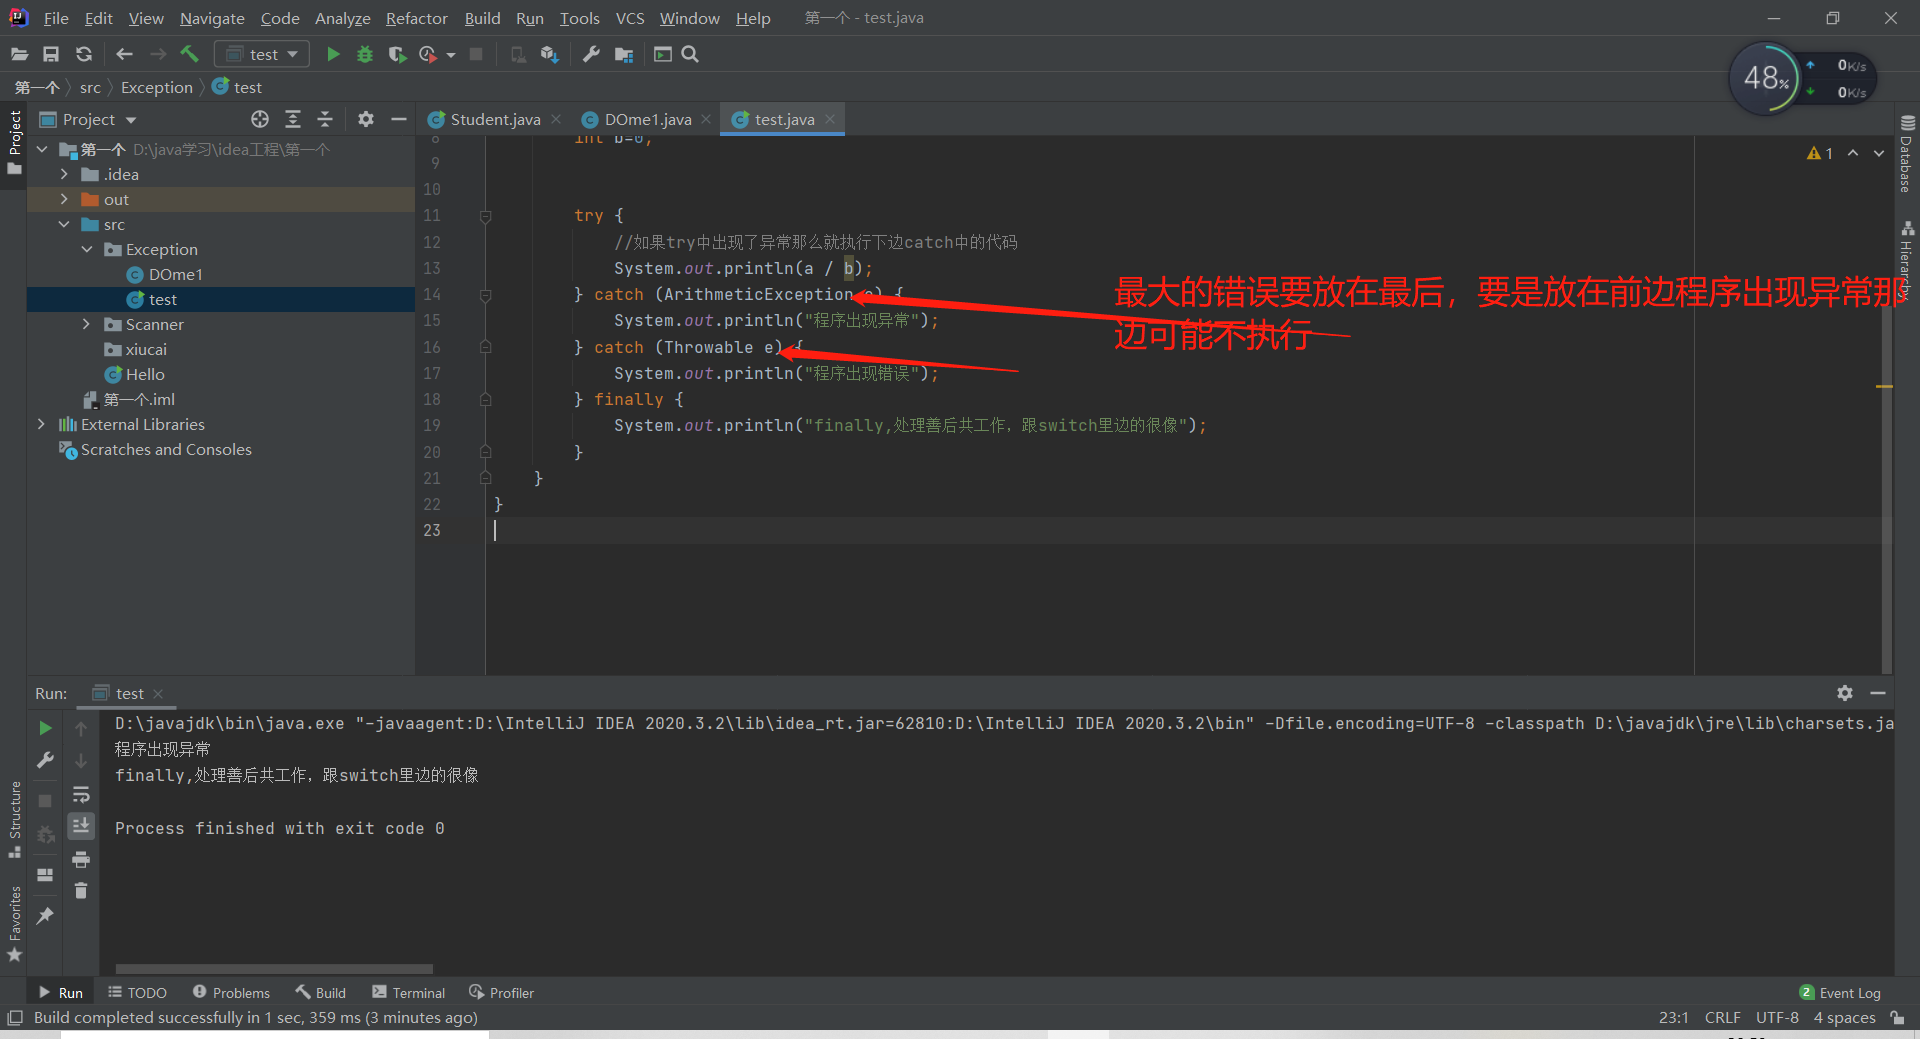Expand all in the Project panel
1920x1039 pixels.
pyautogui.click(x=293, y=119)
